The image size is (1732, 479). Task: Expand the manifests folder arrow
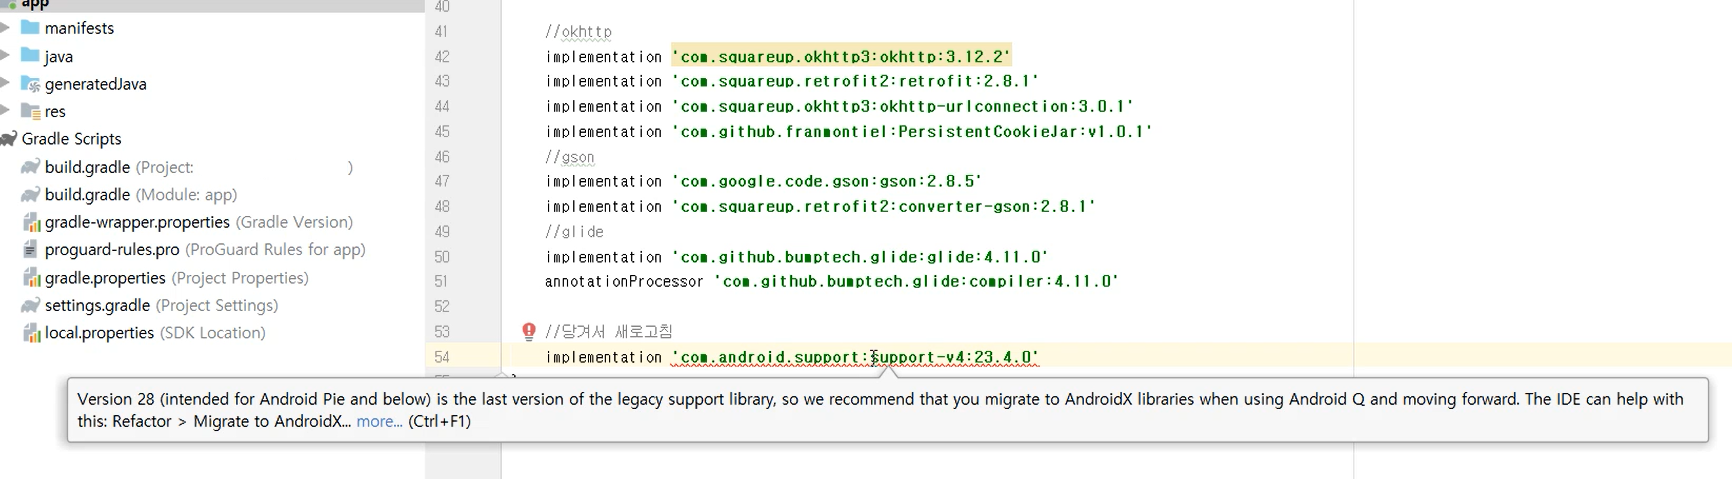pos(6,28)
